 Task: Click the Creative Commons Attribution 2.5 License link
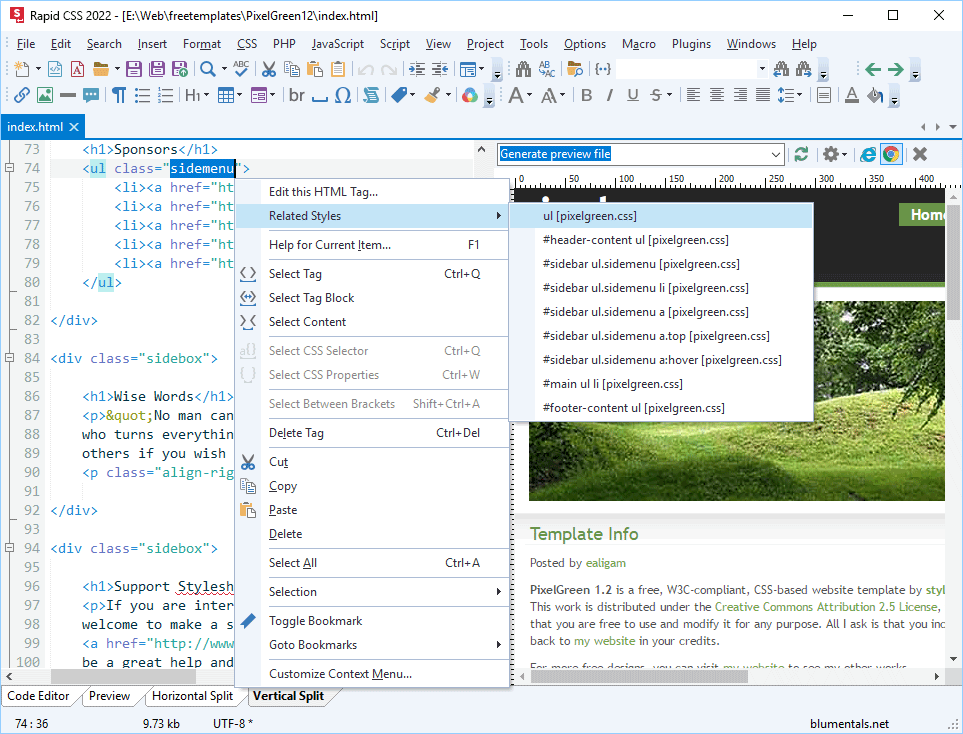826,606
